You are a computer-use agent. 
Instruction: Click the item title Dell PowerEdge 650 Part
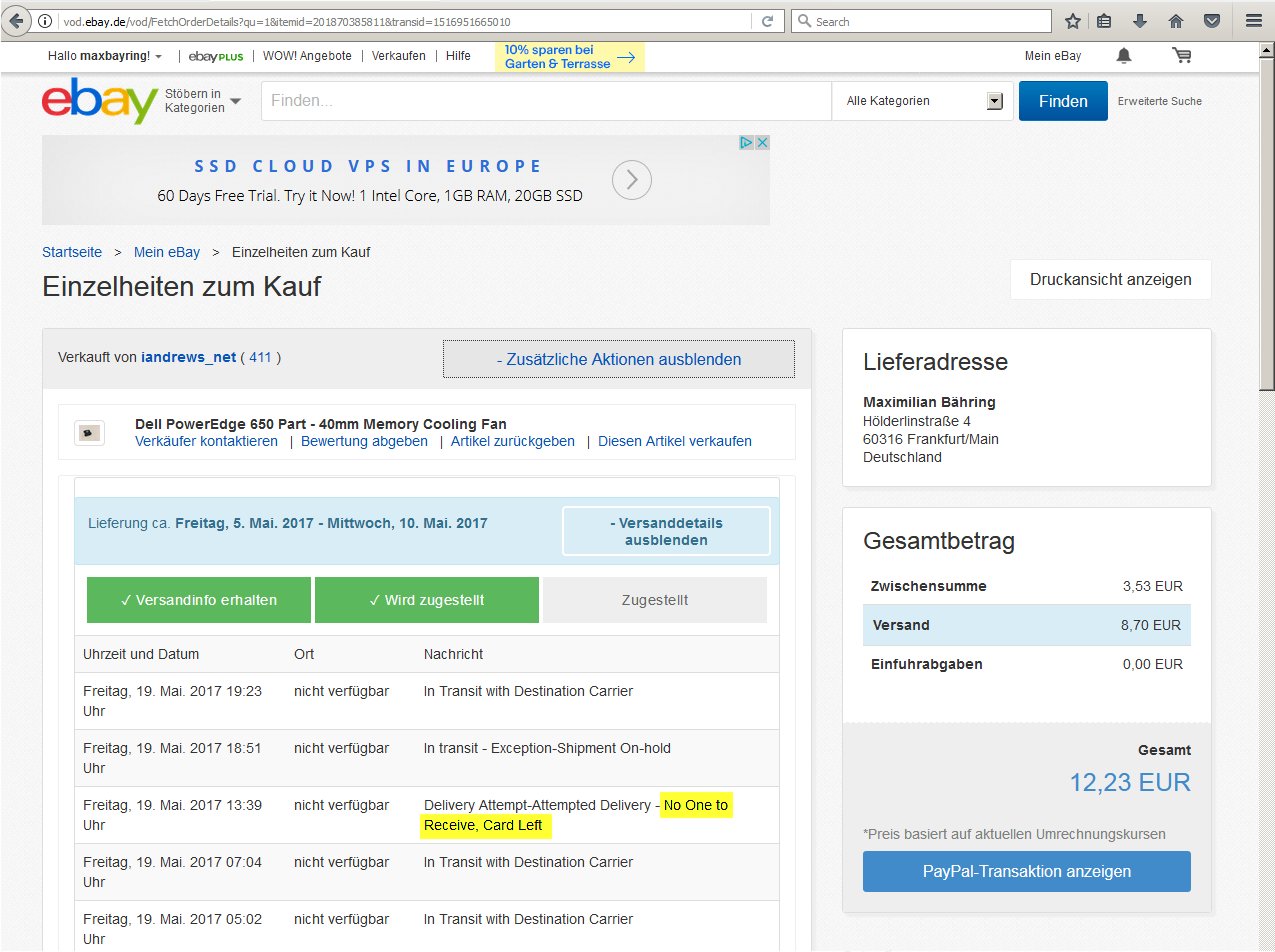(x=321, y=424)
